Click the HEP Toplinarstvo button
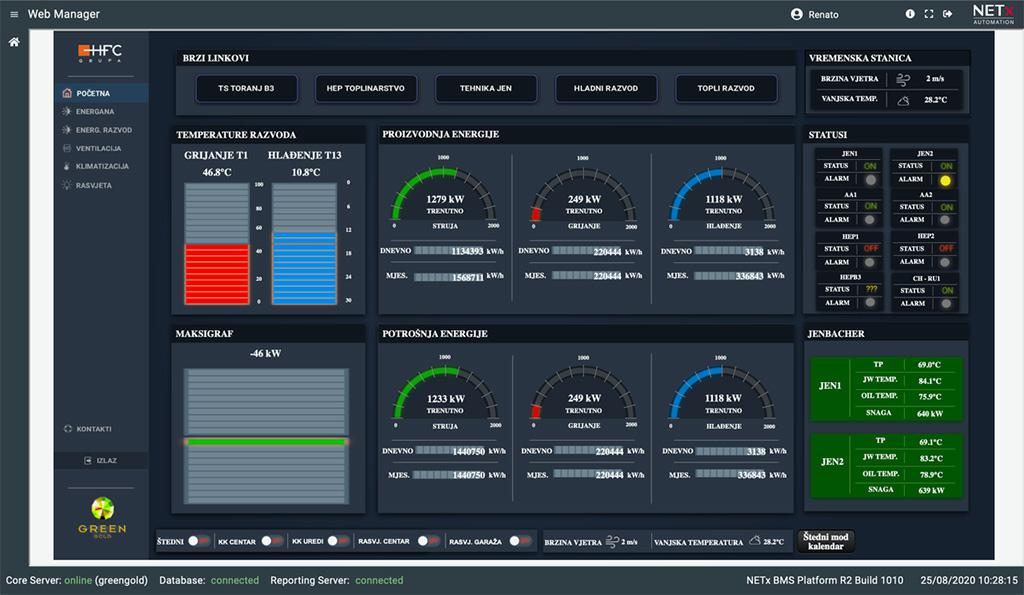Image resolution: width=1024 pixels, height=595 pixels. [x=365, y=88]
